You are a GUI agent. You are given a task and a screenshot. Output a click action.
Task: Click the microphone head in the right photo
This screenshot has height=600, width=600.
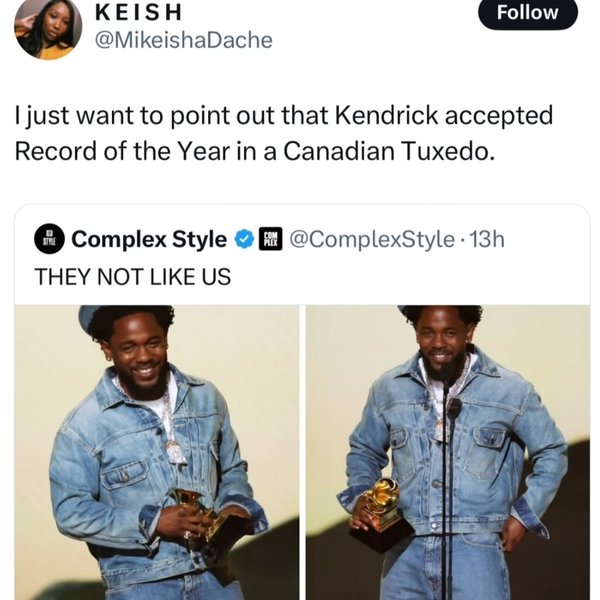(455, 408)
